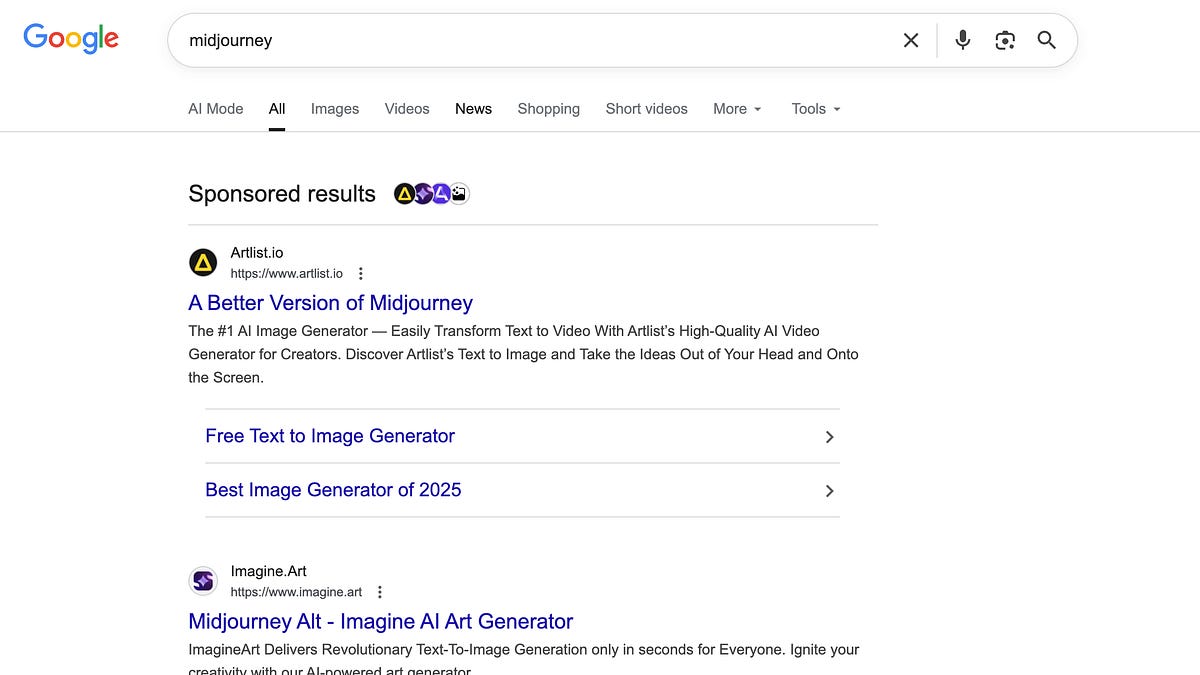
Task: Open Google Lens image search icon
Action: pyautogui.click(x=1005, y=40)
